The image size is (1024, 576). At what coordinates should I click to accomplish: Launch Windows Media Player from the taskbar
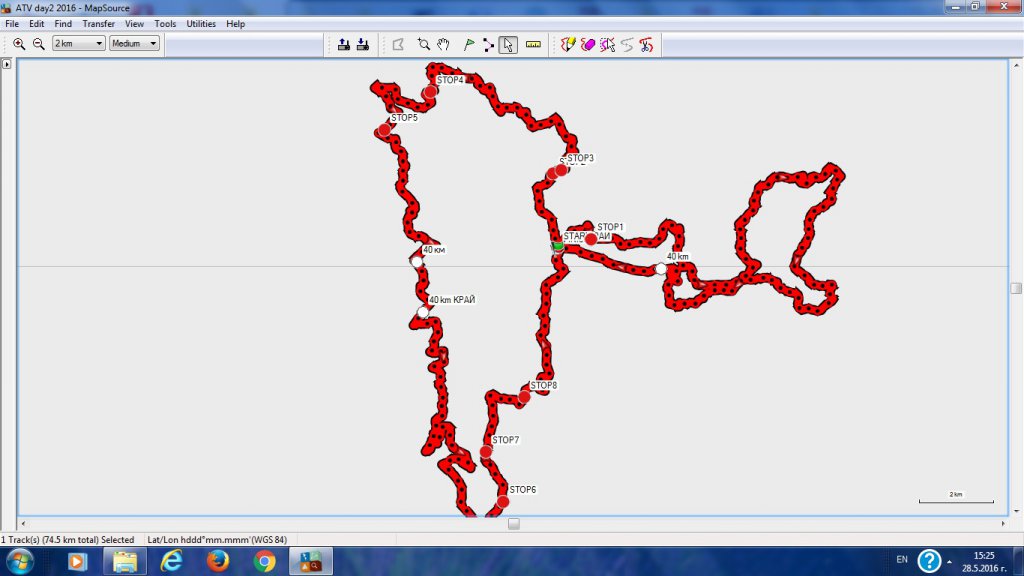pyautogui.click(x=77, y=561)
